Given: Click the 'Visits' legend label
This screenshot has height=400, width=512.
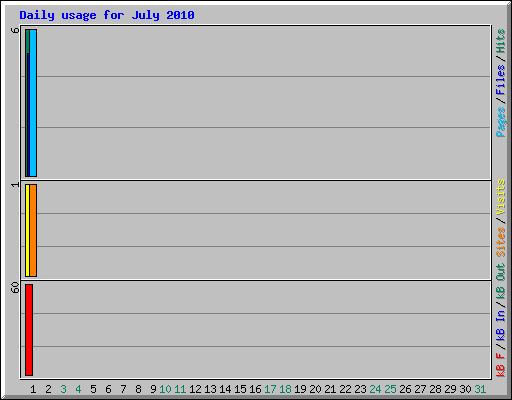Looking at the screenshot, I should (500, 197).
